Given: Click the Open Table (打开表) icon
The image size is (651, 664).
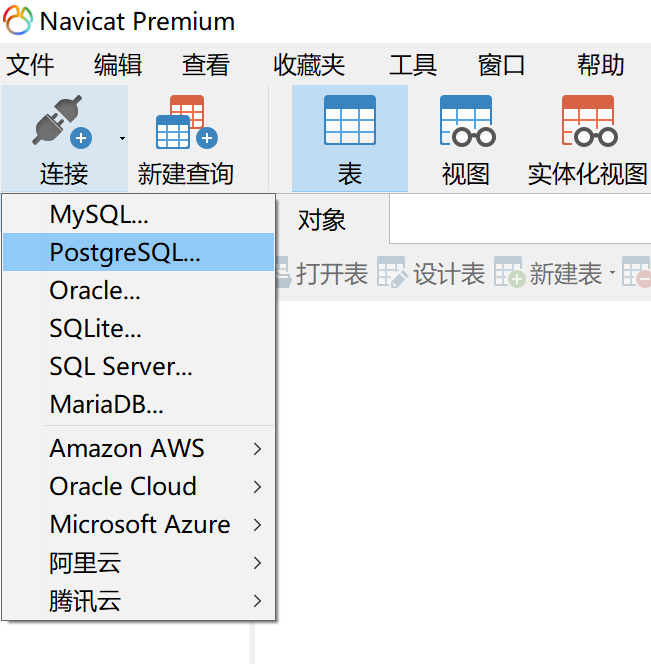Looking at the screenshot, I should (283, 274).
